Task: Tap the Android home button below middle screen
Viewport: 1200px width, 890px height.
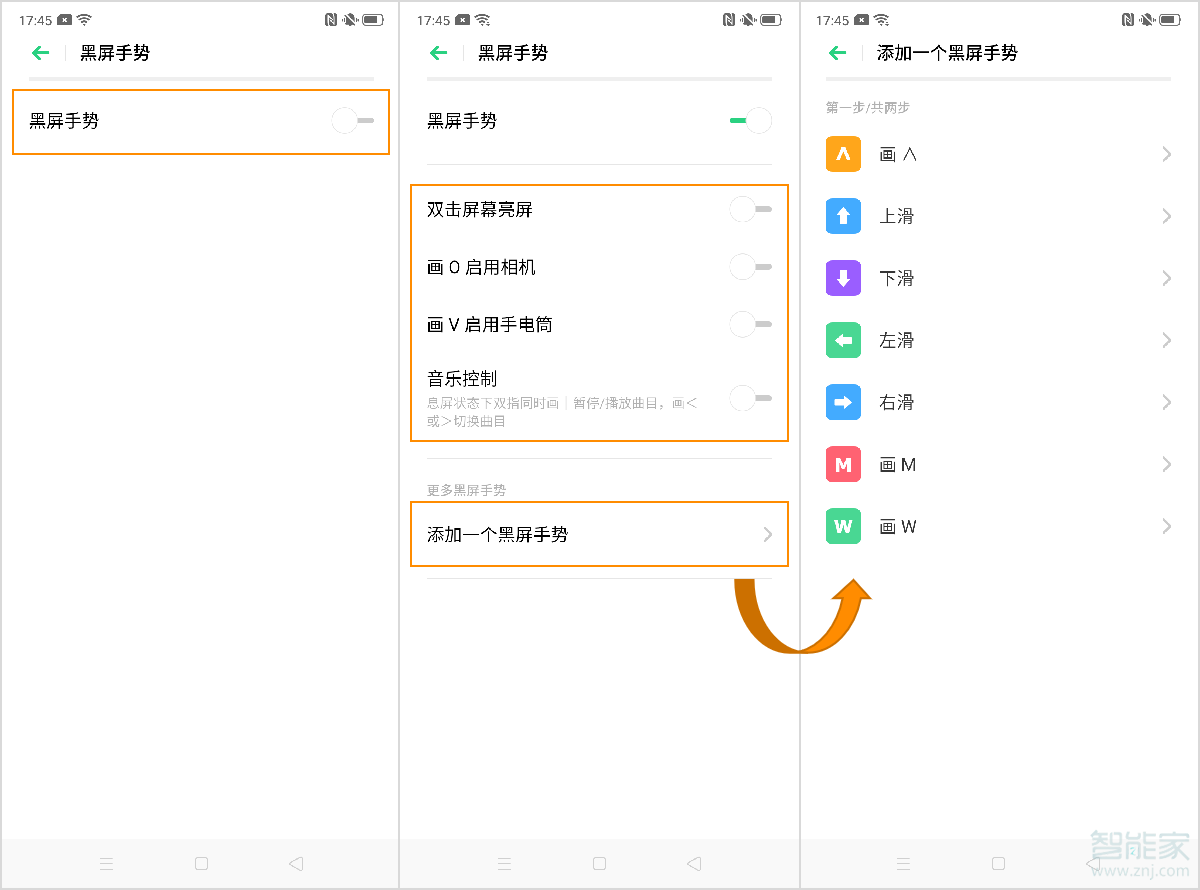Action: pyautogui.click(x=599, y=863)
